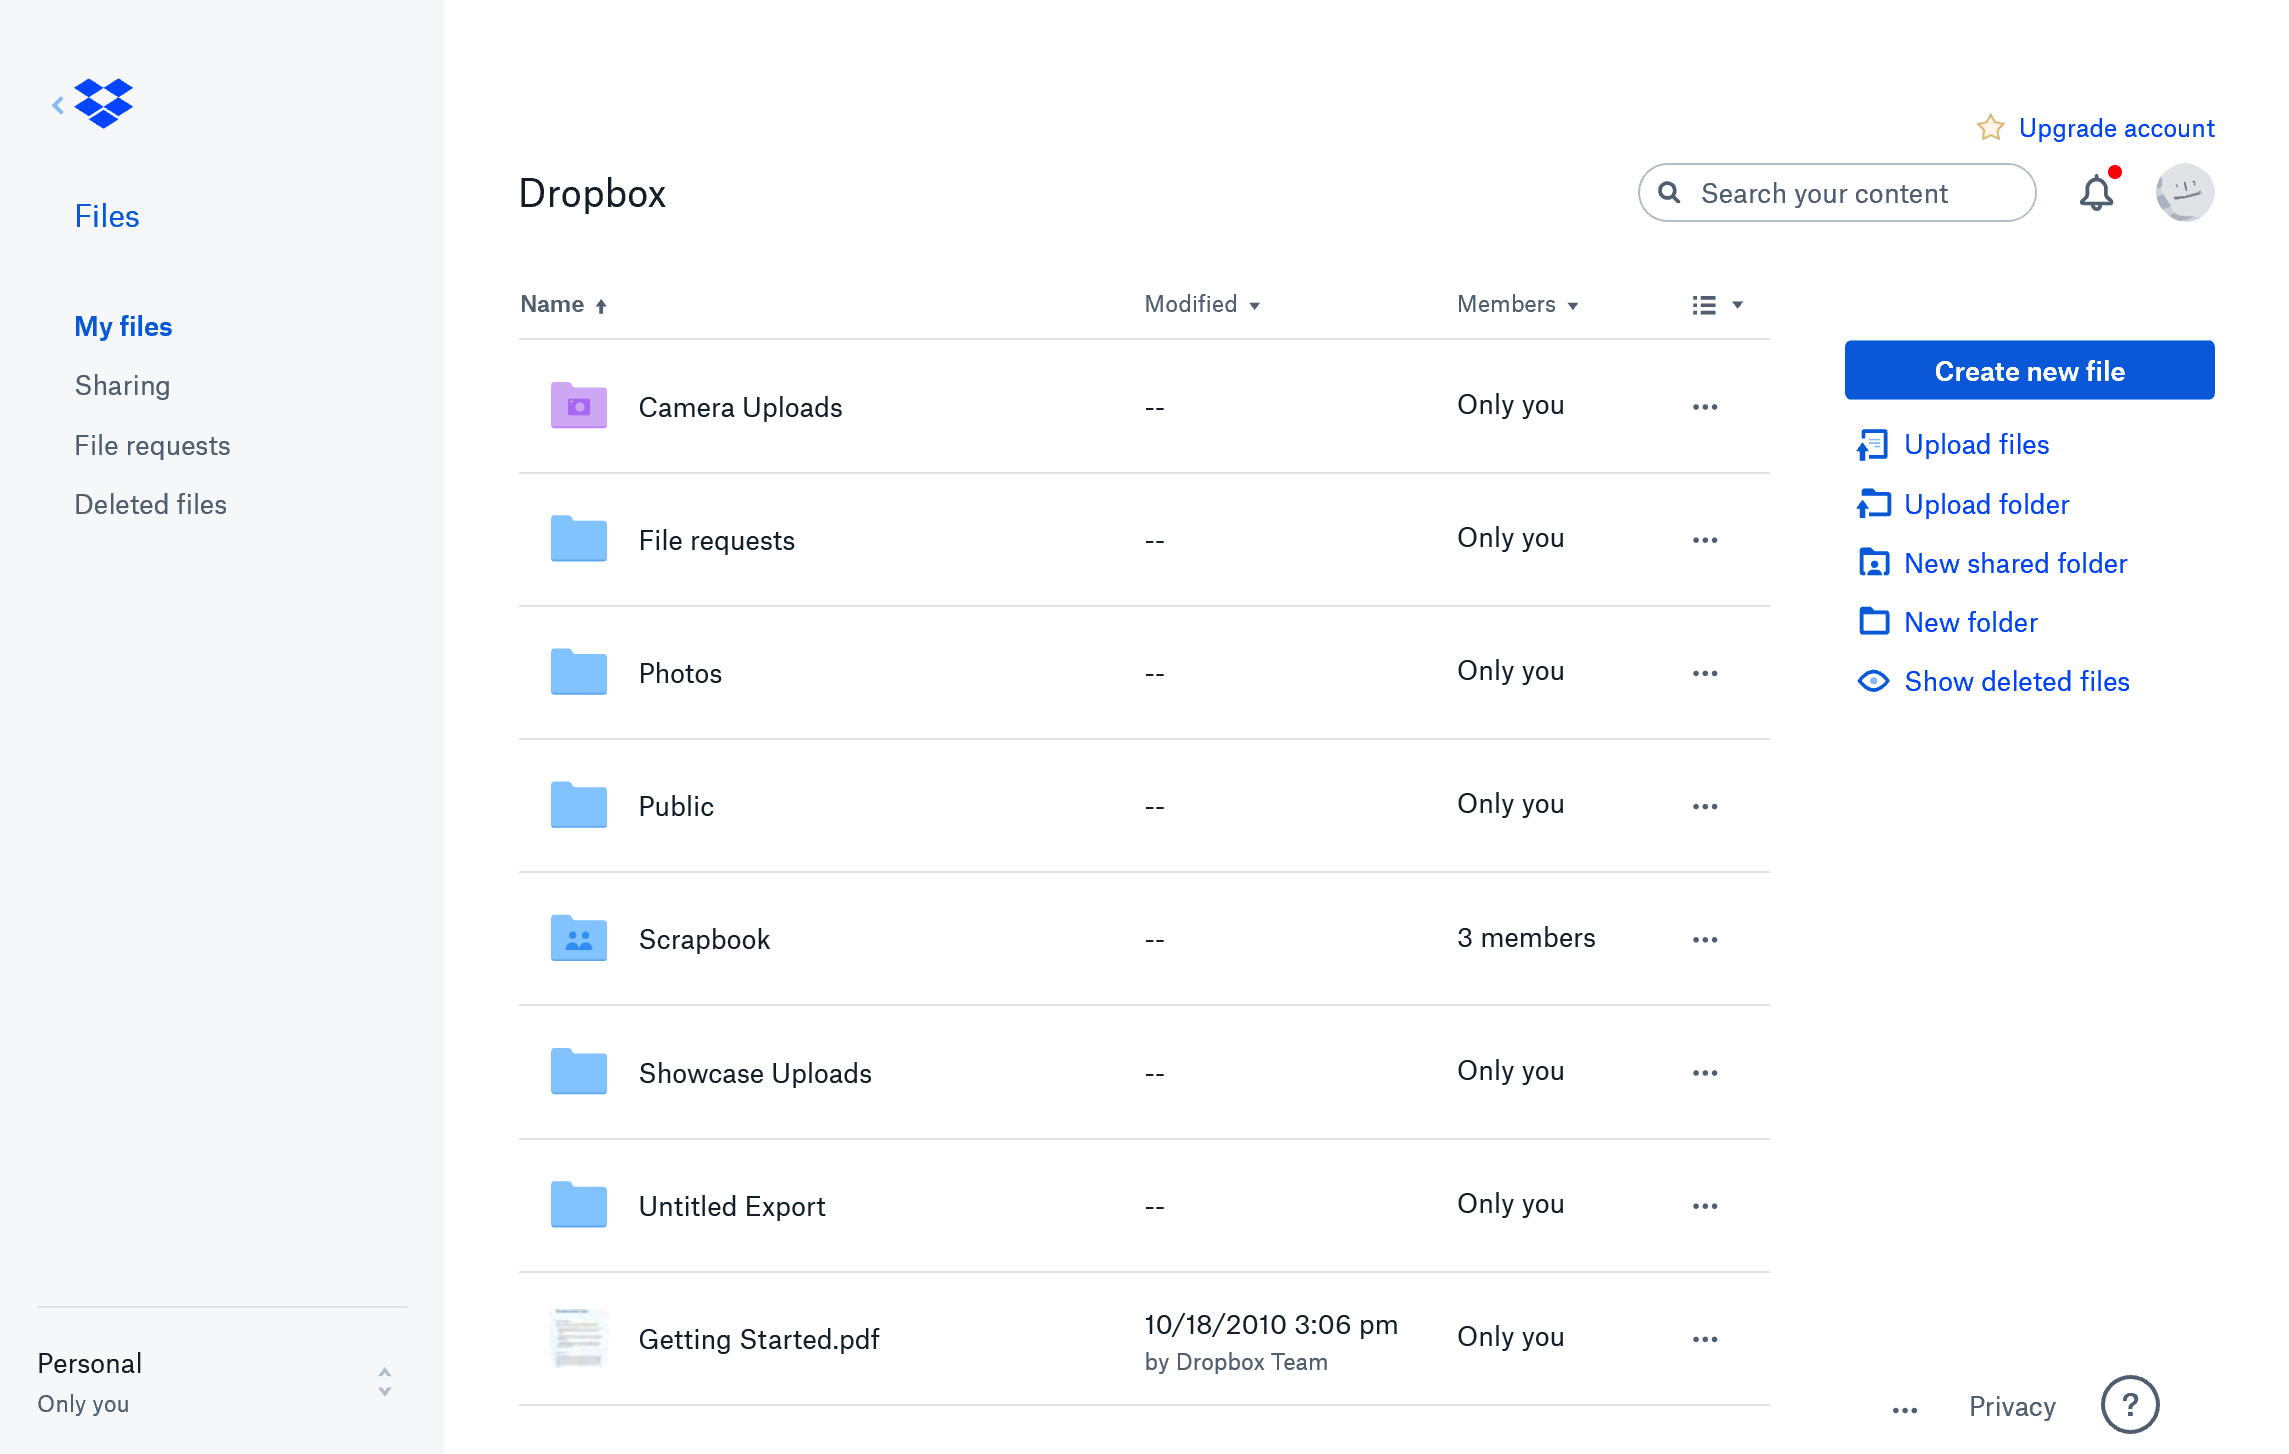Screen dimensions: 2289x1454
Task: Open the Showcase Uploads folder name
Action: coord(755,1073)
